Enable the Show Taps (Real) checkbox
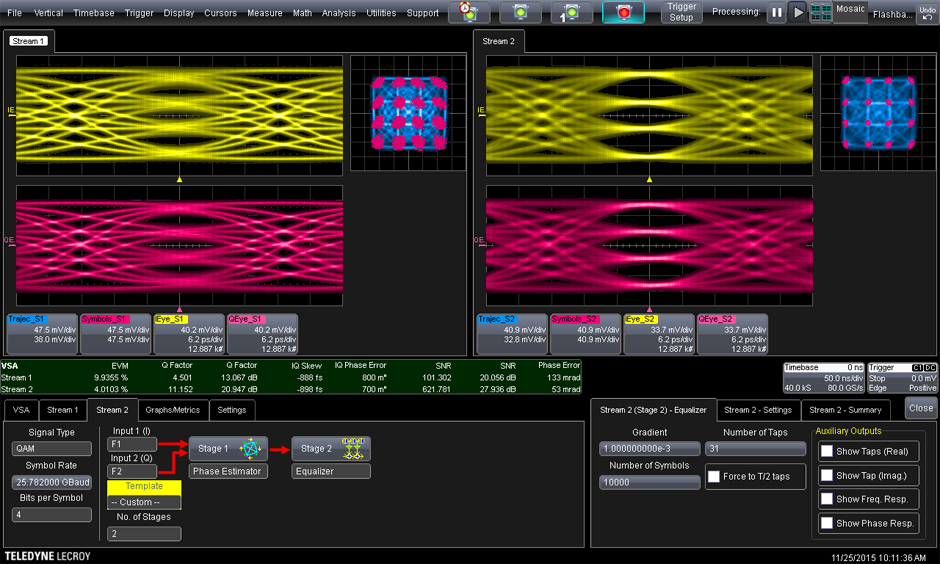Image resolution: width=940 pixels, height=564 pixels. pos(827,451)
